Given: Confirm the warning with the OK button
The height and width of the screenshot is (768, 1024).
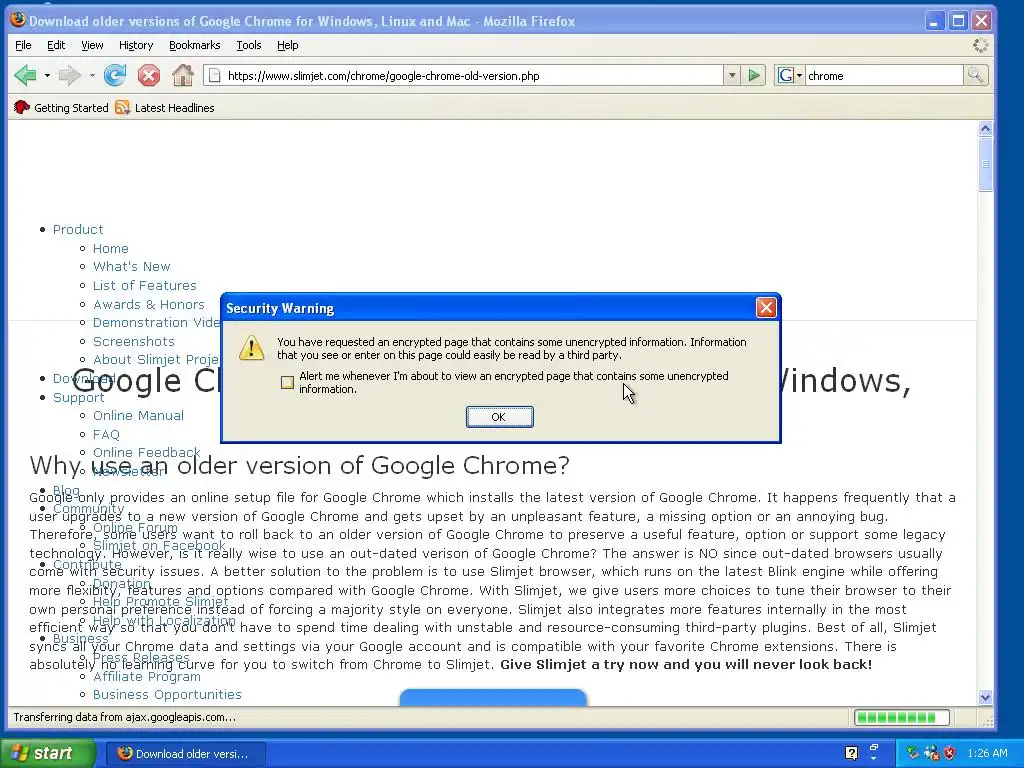Looking at the screenshot, I should click(x=500, y=417).
